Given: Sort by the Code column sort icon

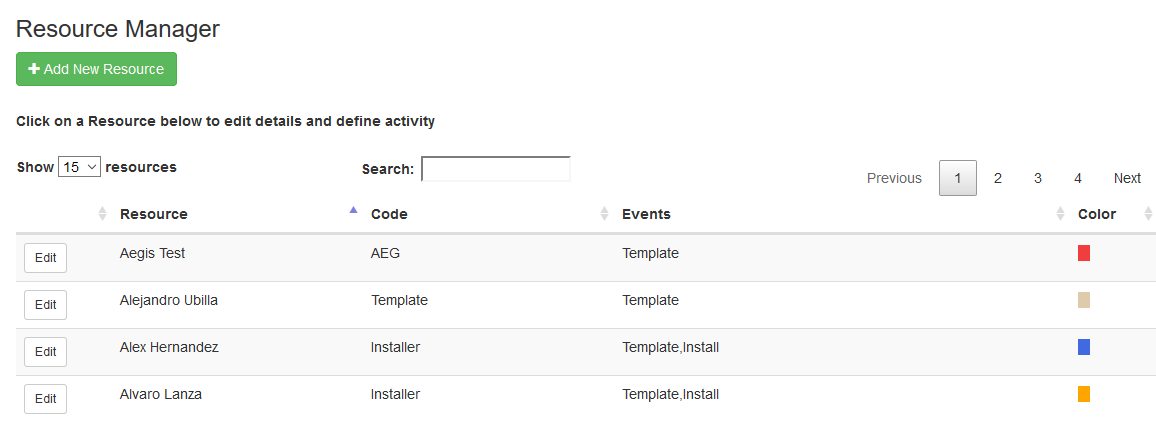Looking at the screenshot, I should point(603,214).
